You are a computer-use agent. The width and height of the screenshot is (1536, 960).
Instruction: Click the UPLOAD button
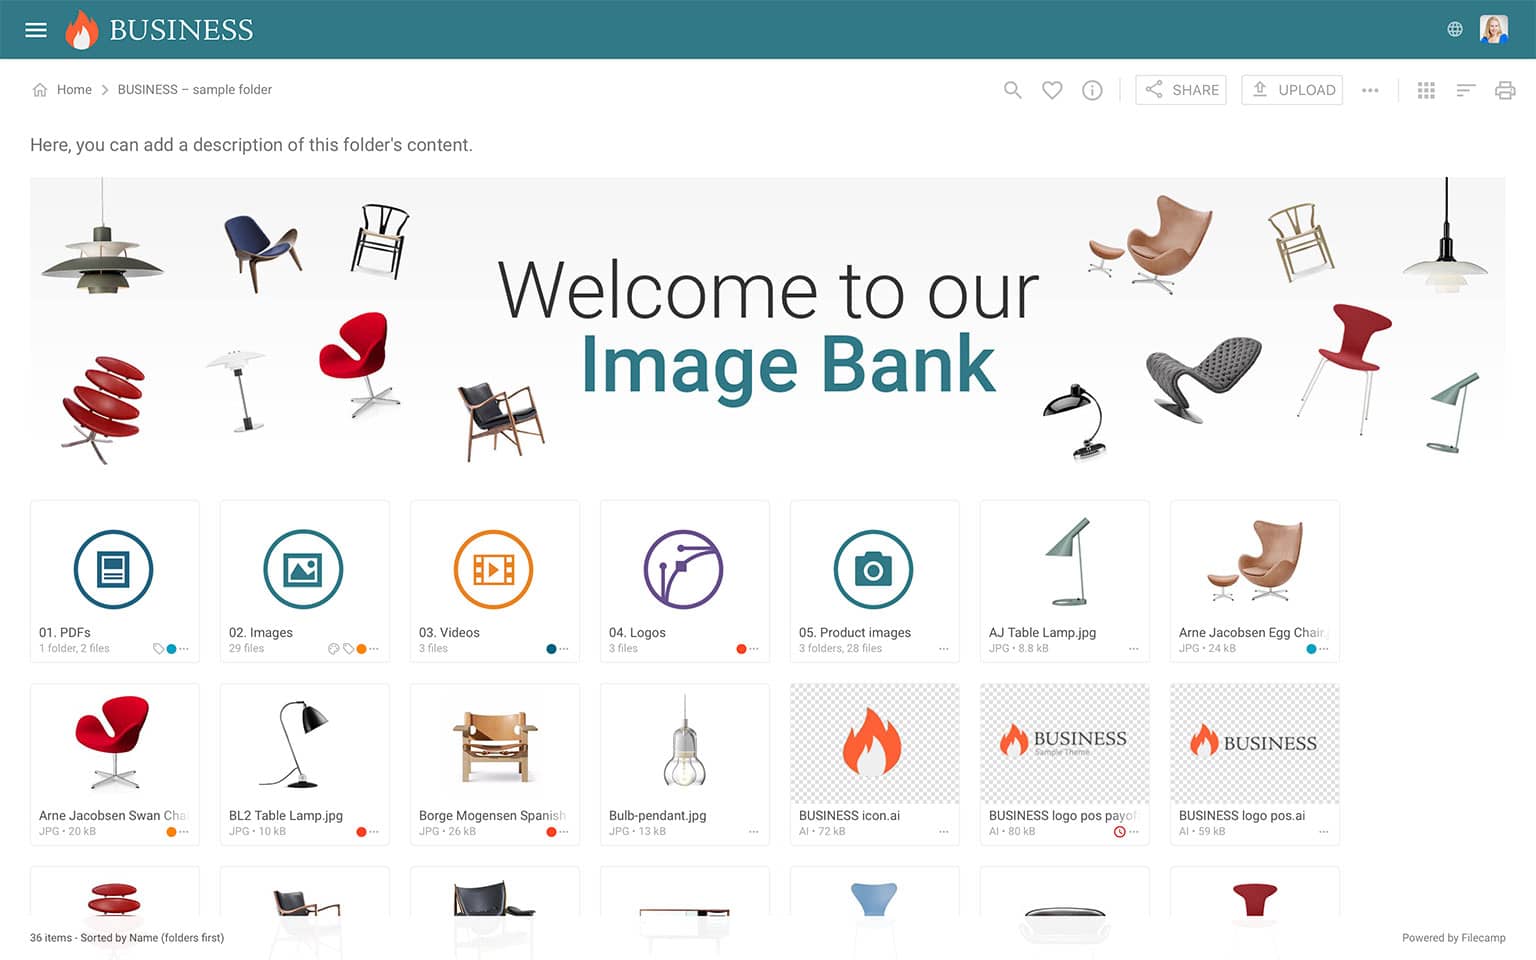(x=1292, y=90)
